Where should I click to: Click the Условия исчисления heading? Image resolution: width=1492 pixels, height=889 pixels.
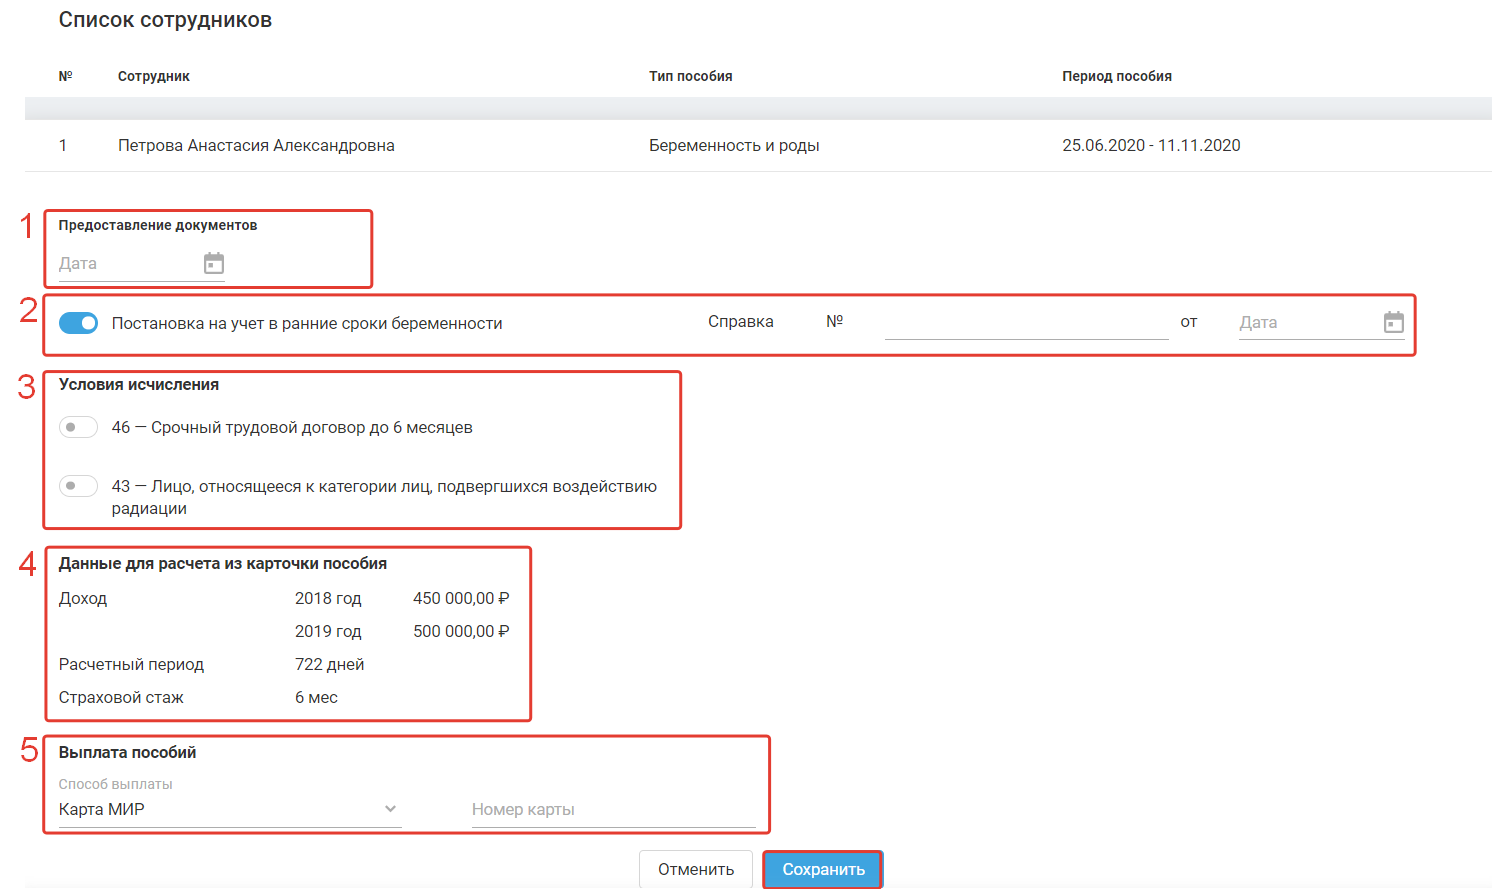139,385
